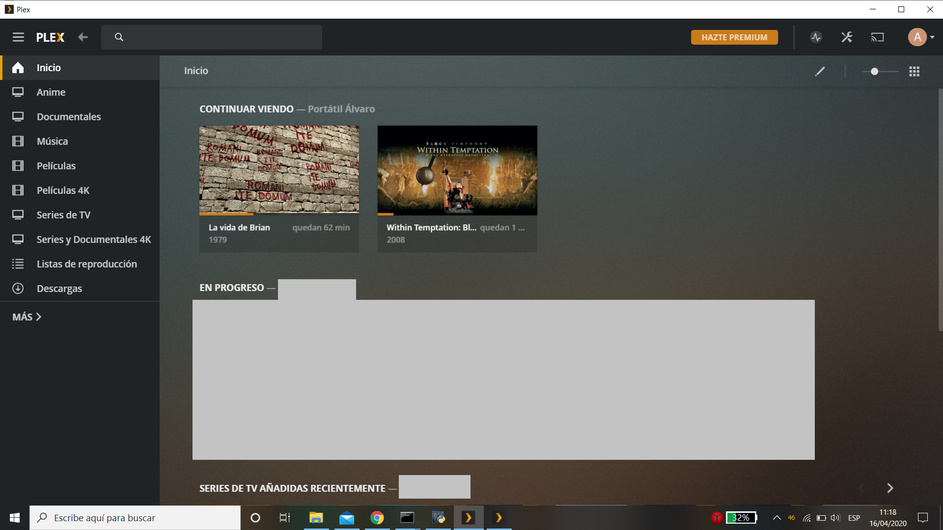943x530 pixels.
Task: Click the search magnifier icon
Action: point(119,37)
